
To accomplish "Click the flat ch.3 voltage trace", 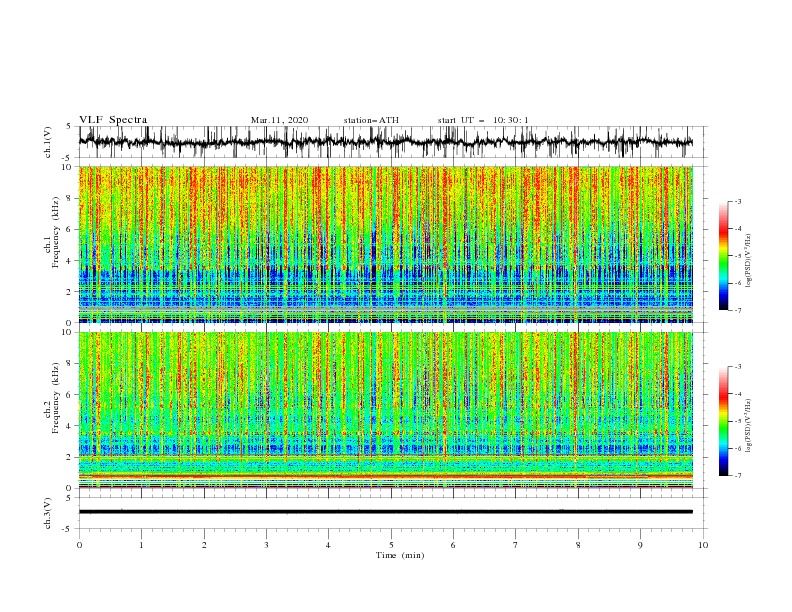I will (386, 512).
